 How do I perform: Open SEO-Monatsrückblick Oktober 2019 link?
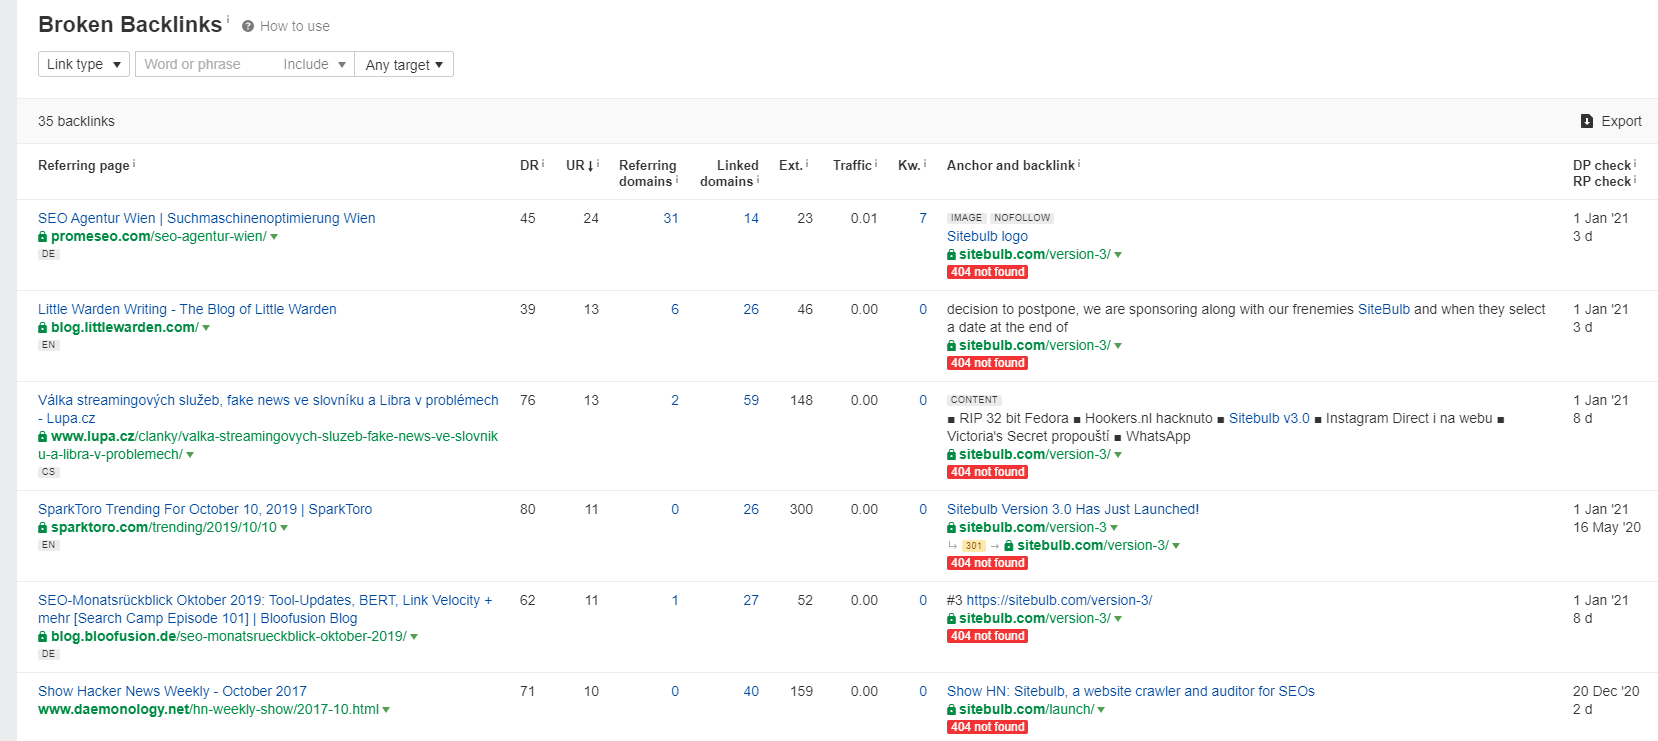[265, 609]
